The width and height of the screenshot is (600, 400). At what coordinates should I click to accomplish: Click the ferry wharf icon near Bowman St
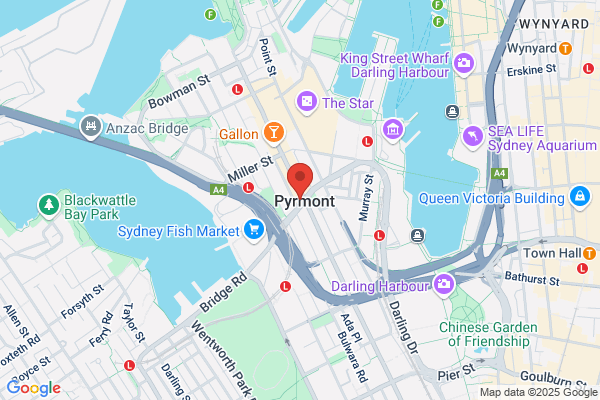pyautogui.click(x=210, y=15)
